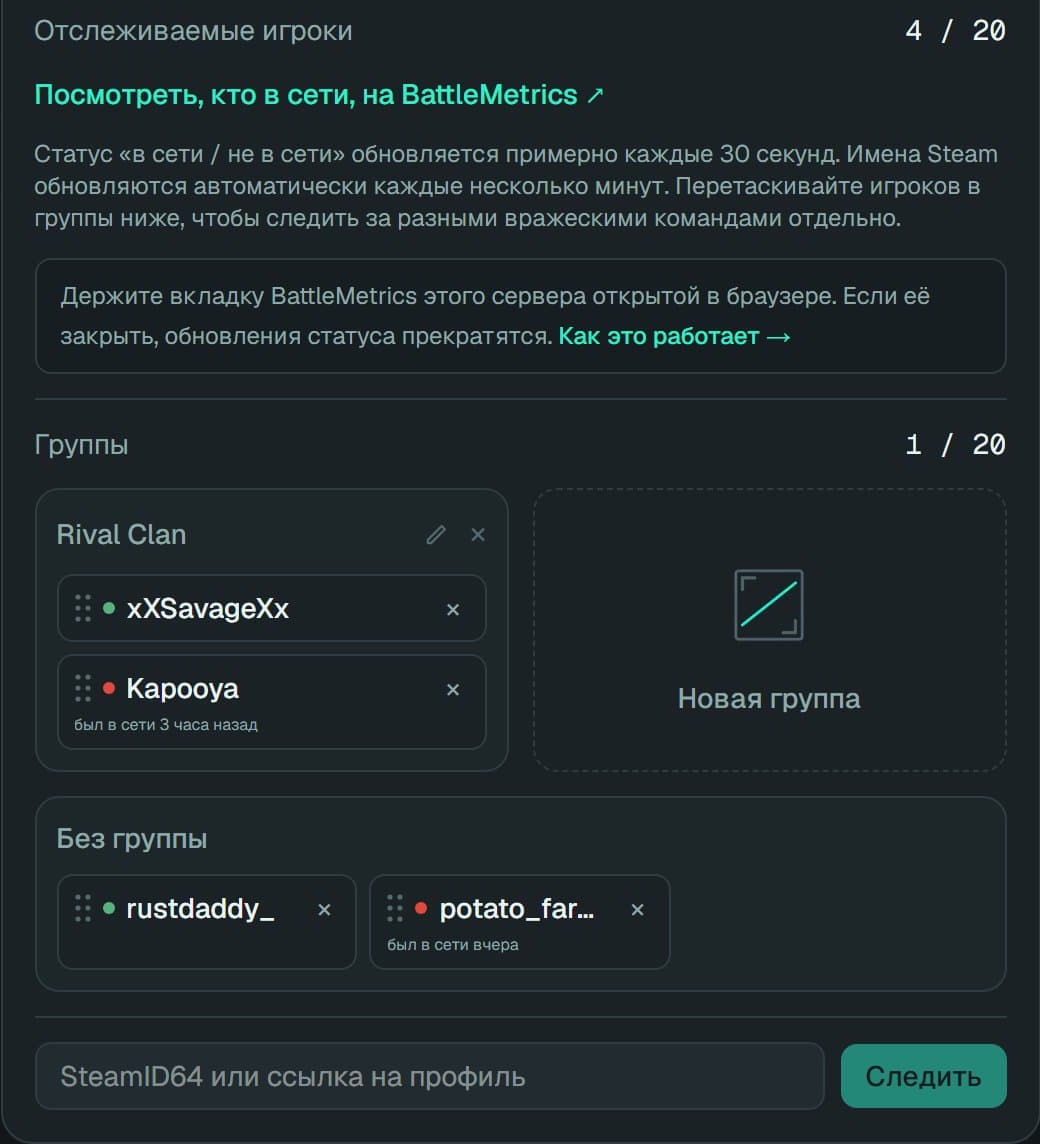
Task: Open the 'Как это работает' link
Action: point(674,336)
